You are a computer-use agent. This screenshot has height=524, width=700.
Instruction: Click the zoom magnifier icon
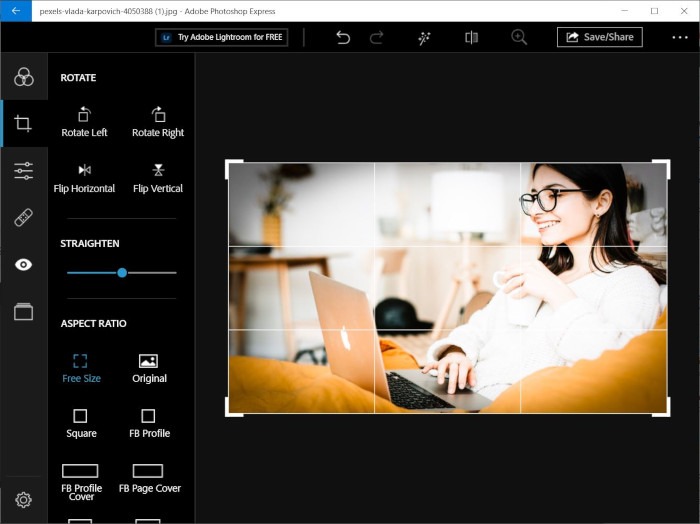click(x=519, y=37)
